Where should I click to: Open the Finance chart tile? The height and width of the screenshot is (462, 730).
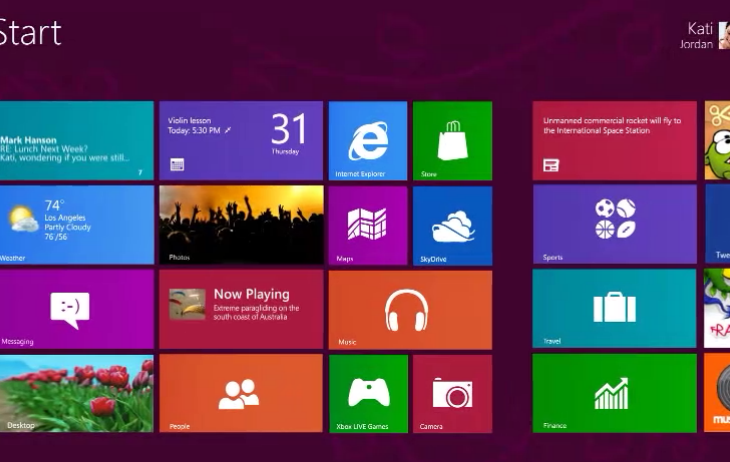click(614, 393)
